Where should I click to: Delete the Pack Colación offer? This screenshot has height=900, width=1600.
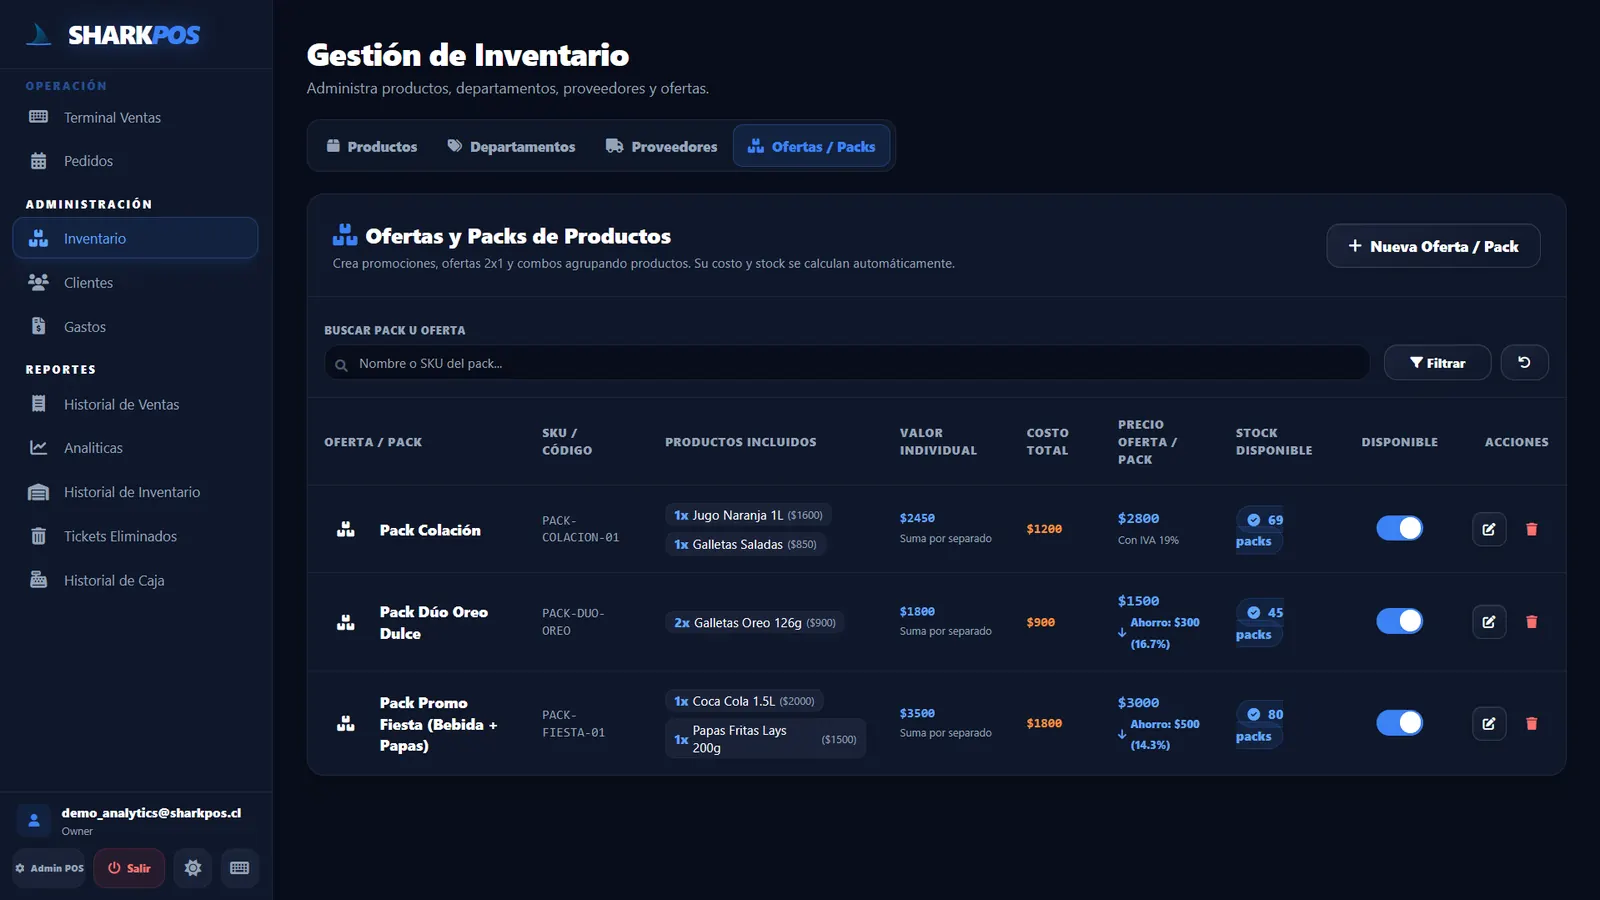pos(1531,529)
